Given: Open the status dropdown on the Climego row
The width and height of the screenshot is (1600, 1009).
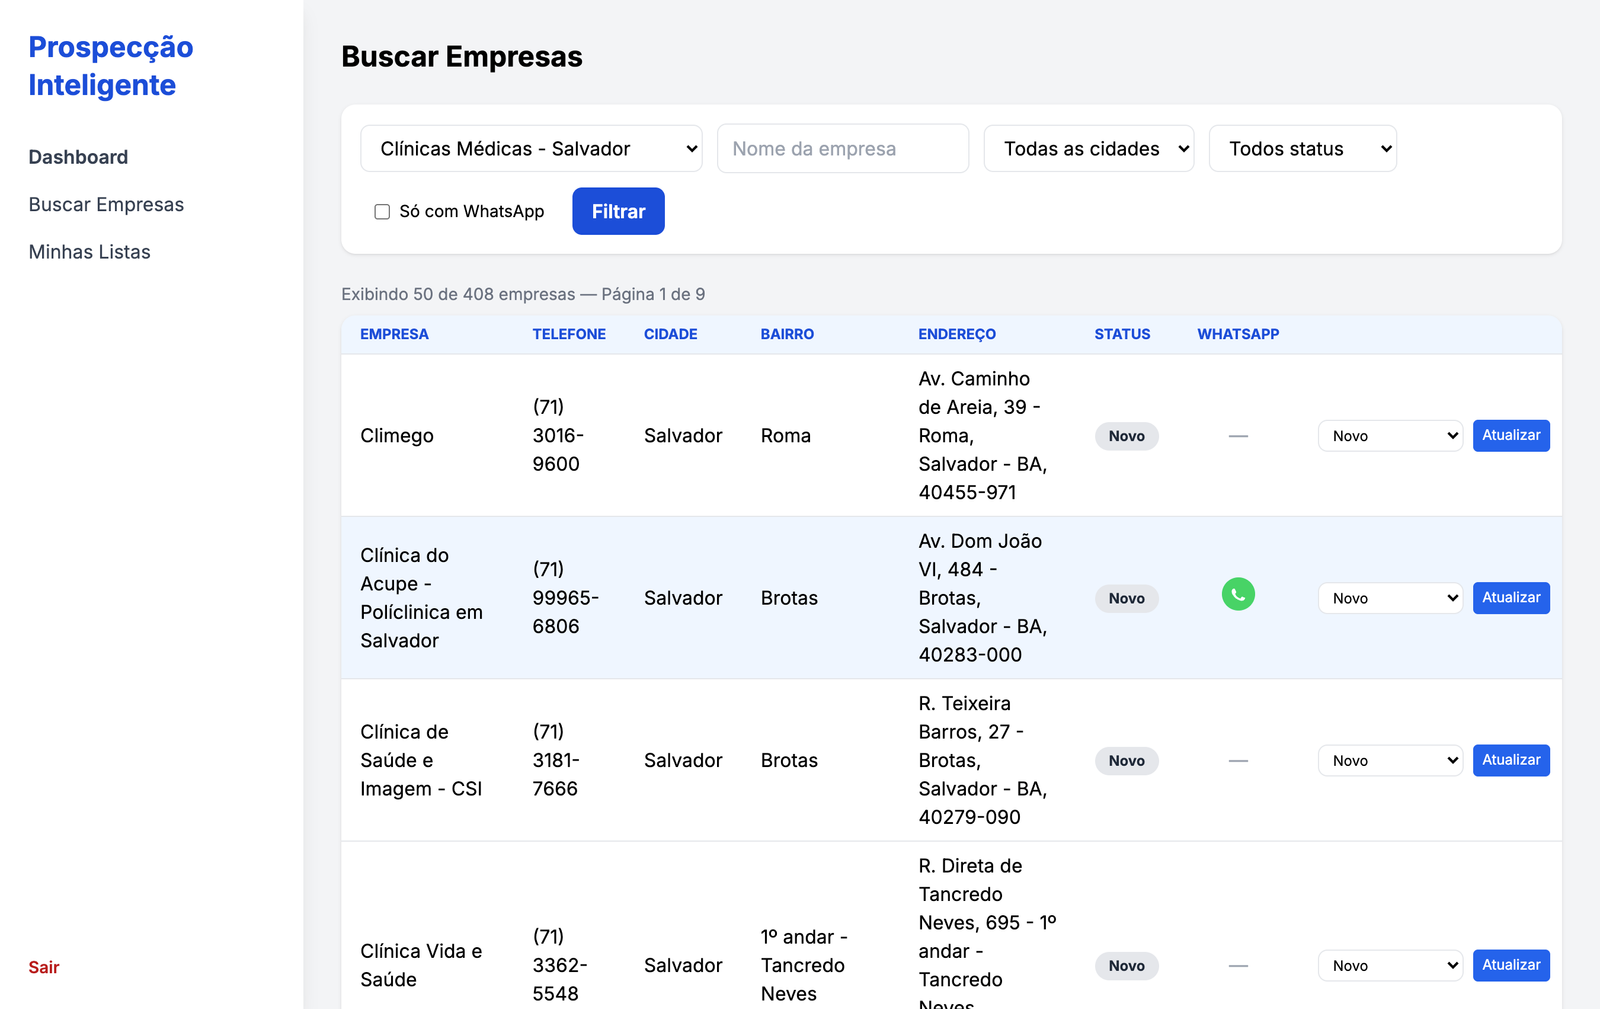Looking at the screenshot, I should coord(1390,435).
